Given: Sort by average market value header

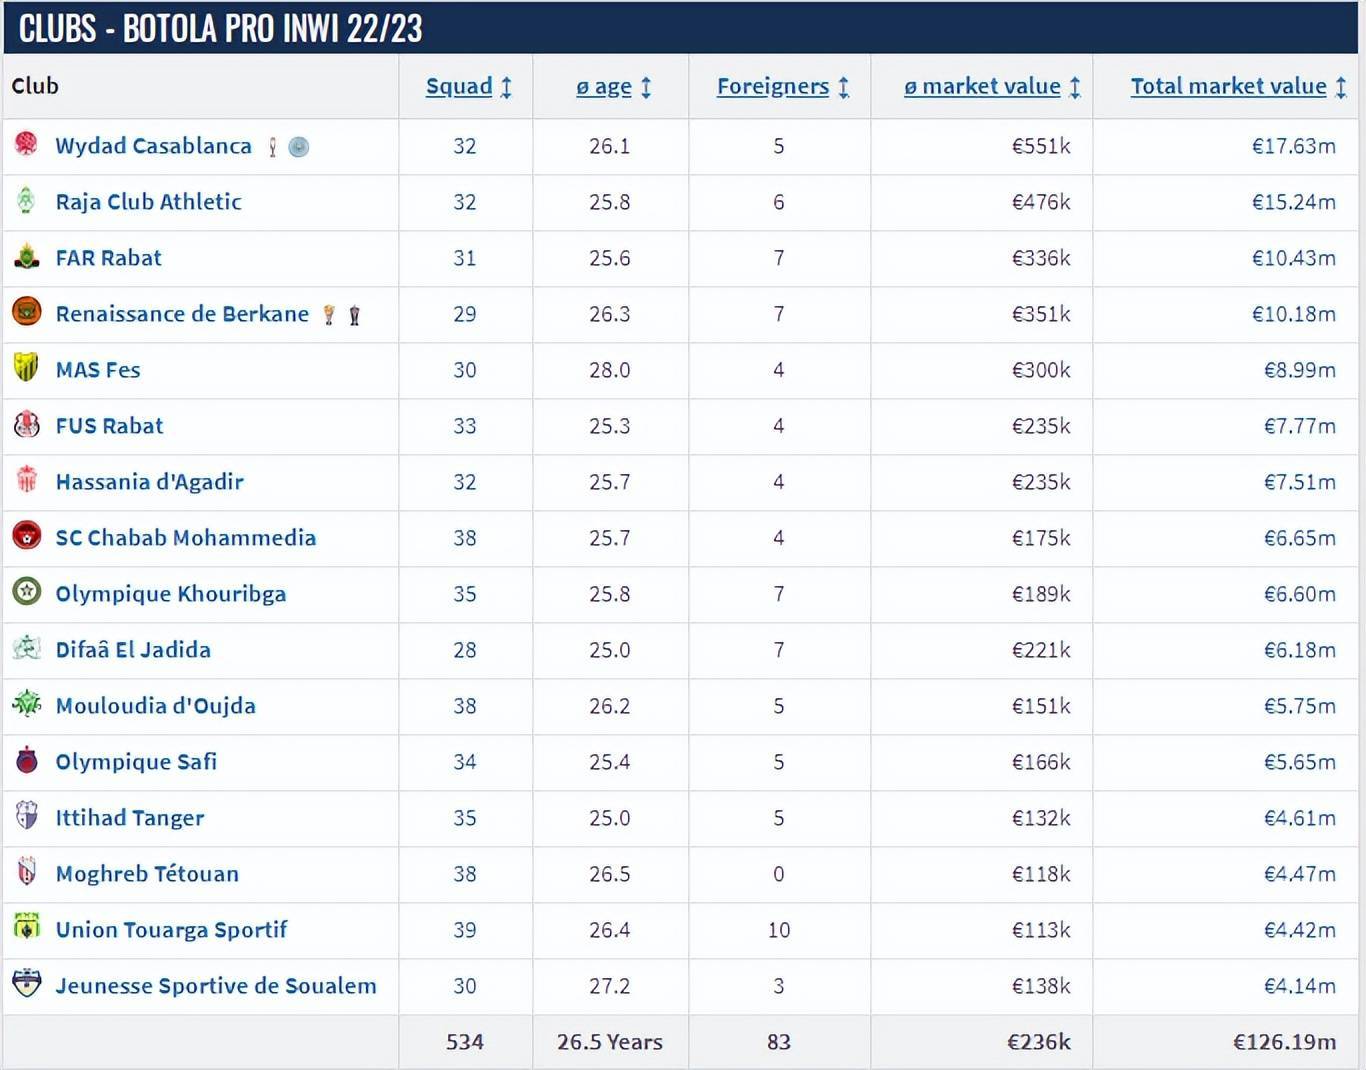Looking at the screenshot, I should tap(982, 87).
